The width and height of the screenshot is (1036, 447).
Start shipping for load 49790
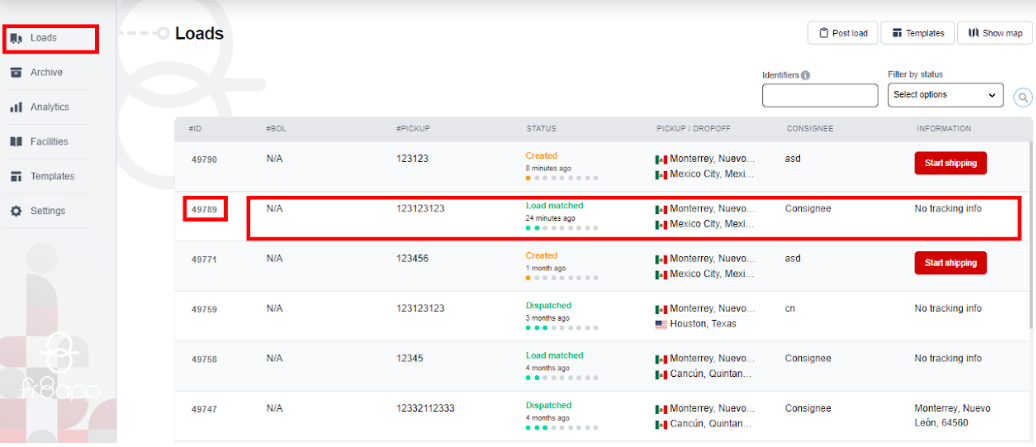pyautogui.click(x=950, y=163)
